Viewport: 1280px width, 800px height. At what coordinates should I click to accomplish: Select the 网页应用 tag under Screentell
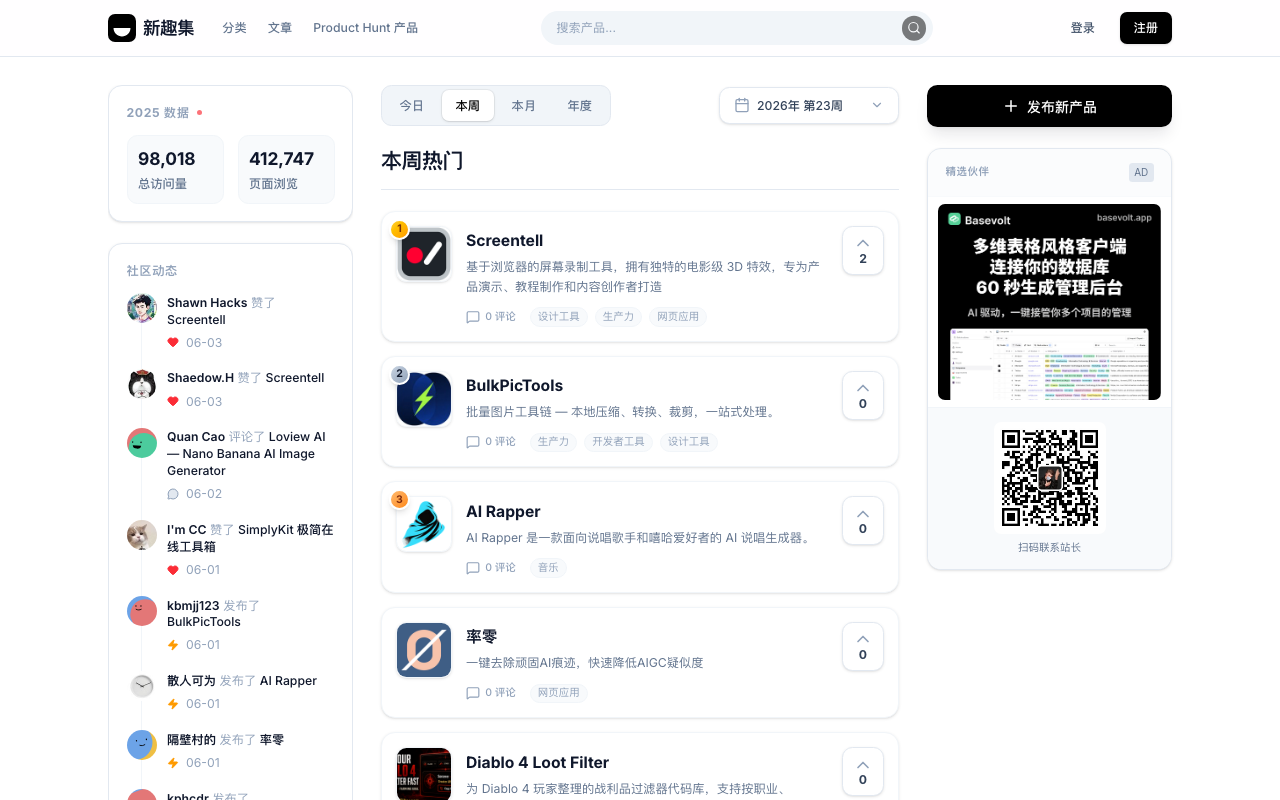coord(678,317)
